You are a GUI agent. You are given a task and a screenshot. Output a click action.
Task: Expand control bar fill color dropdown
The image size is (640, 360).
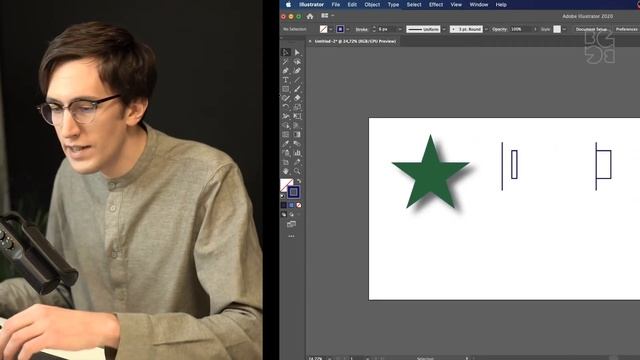(x=331, y=29)
